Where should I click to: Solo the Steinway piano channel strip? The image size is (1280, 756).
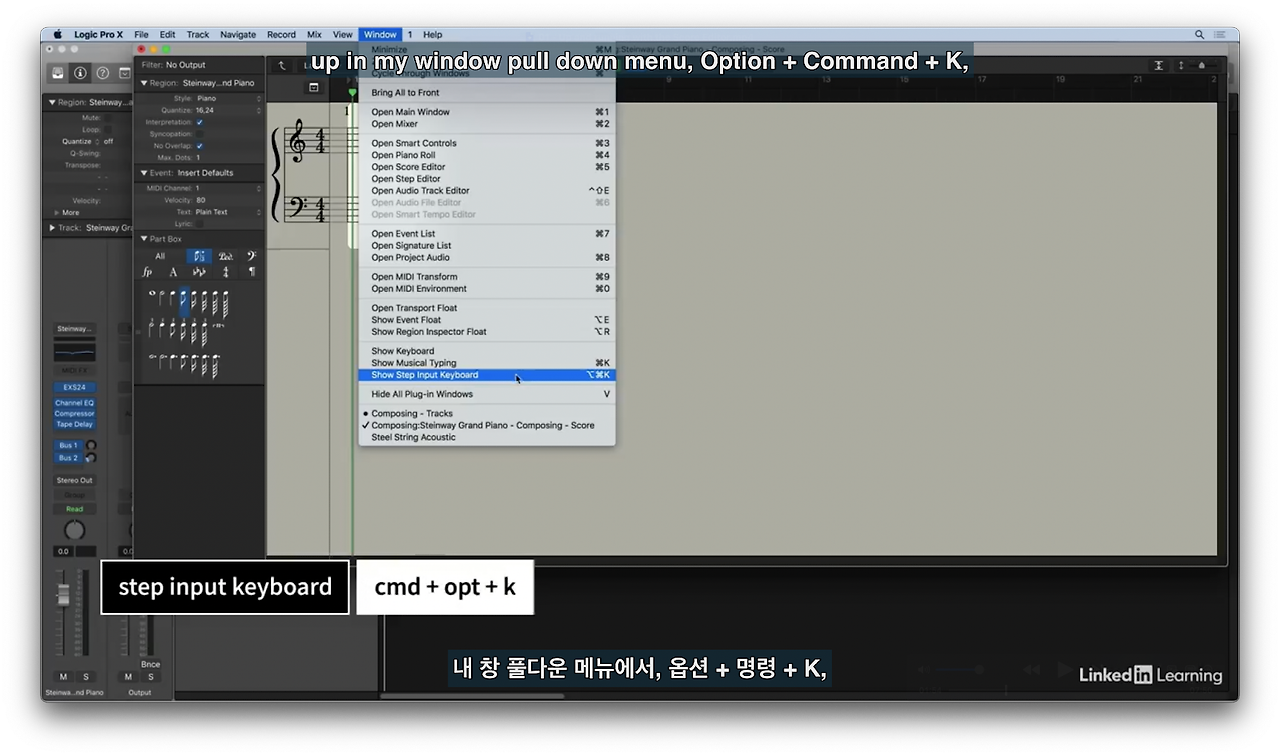click(x=85, y=677)
